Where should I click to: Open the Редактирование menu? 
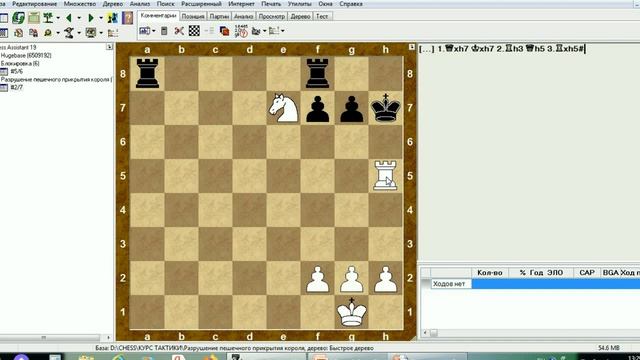pos(34,4)
